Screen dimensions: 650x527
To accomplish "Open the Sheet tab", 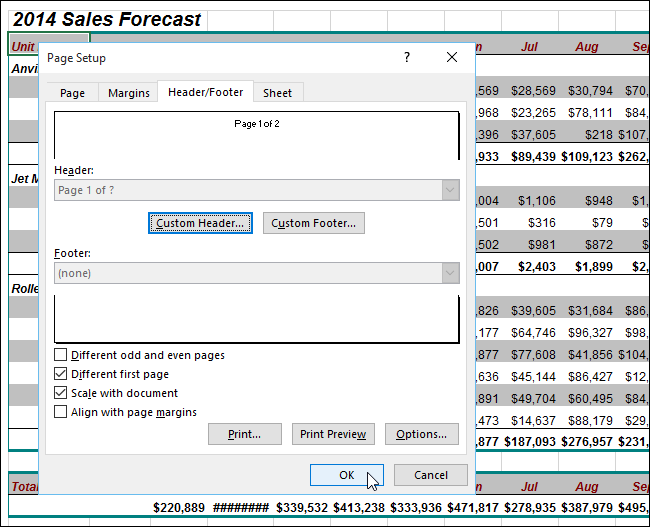I will (277, 92).
